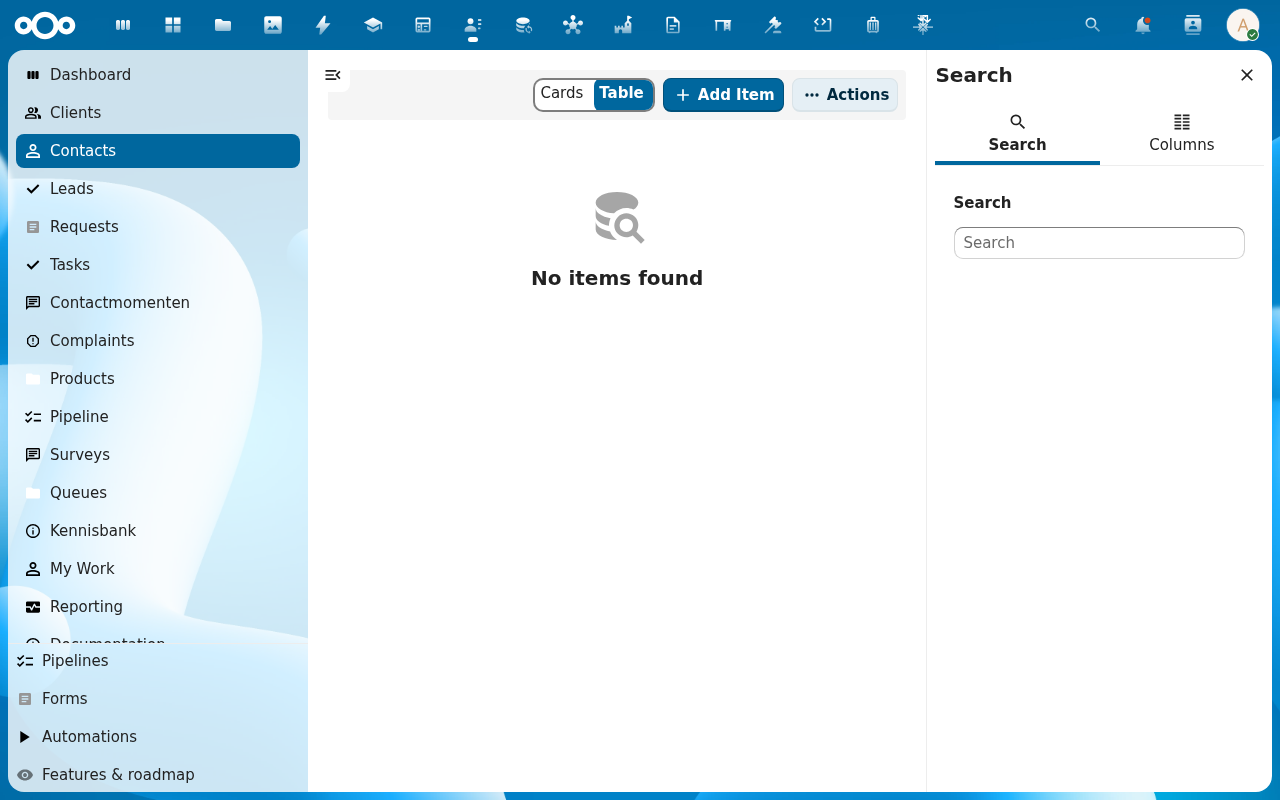Open Products in navigation
The height and width of the screenshot is (800, 1280).
pyautogui.click(x=158, y=379)
